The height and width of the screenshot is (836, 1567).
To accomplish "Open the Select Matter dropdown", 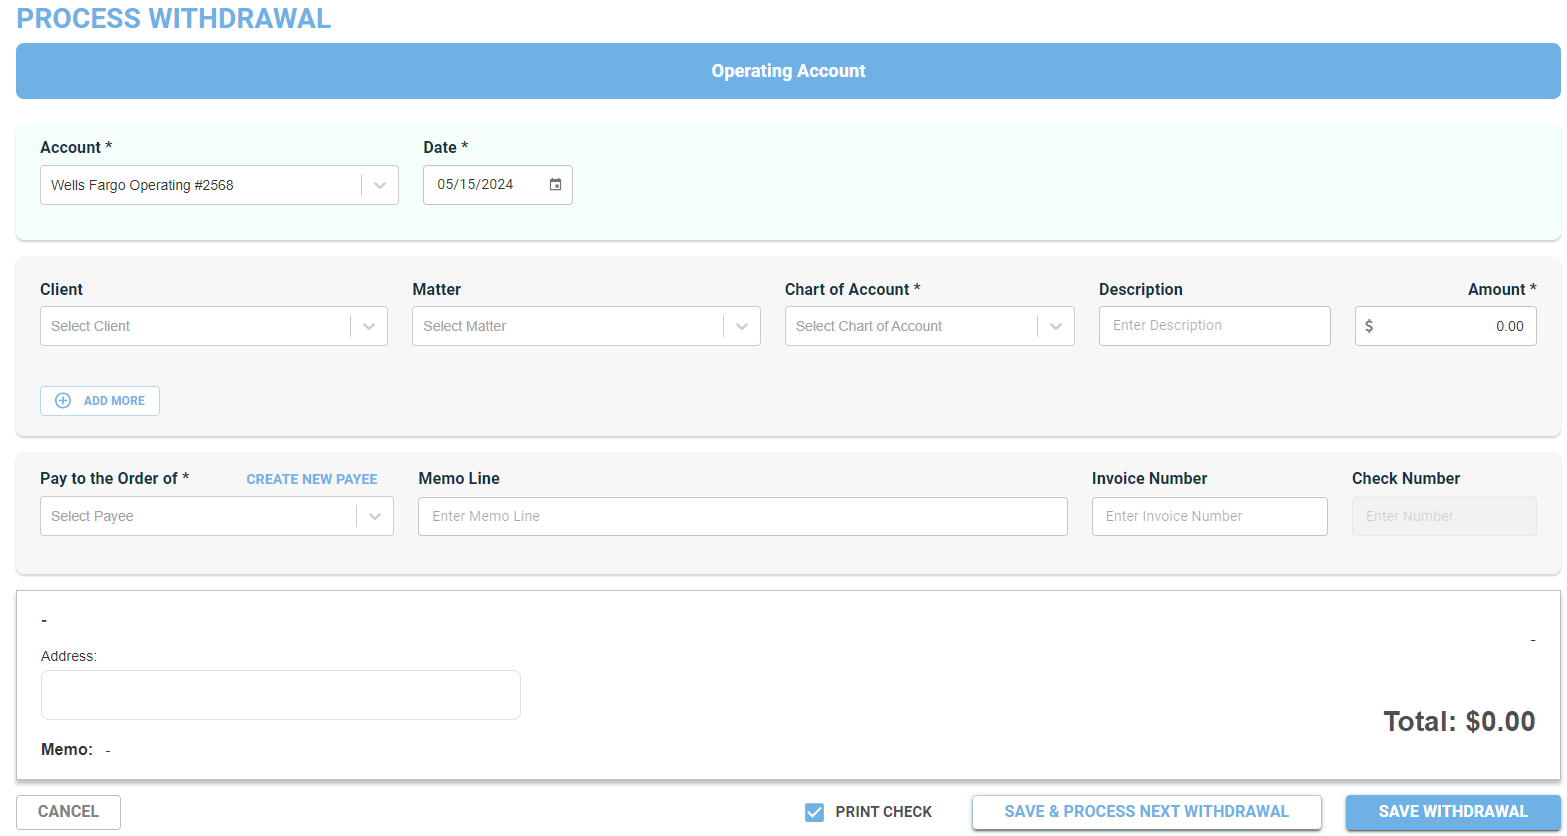I will pyautogui.click(x=586, y=326).
